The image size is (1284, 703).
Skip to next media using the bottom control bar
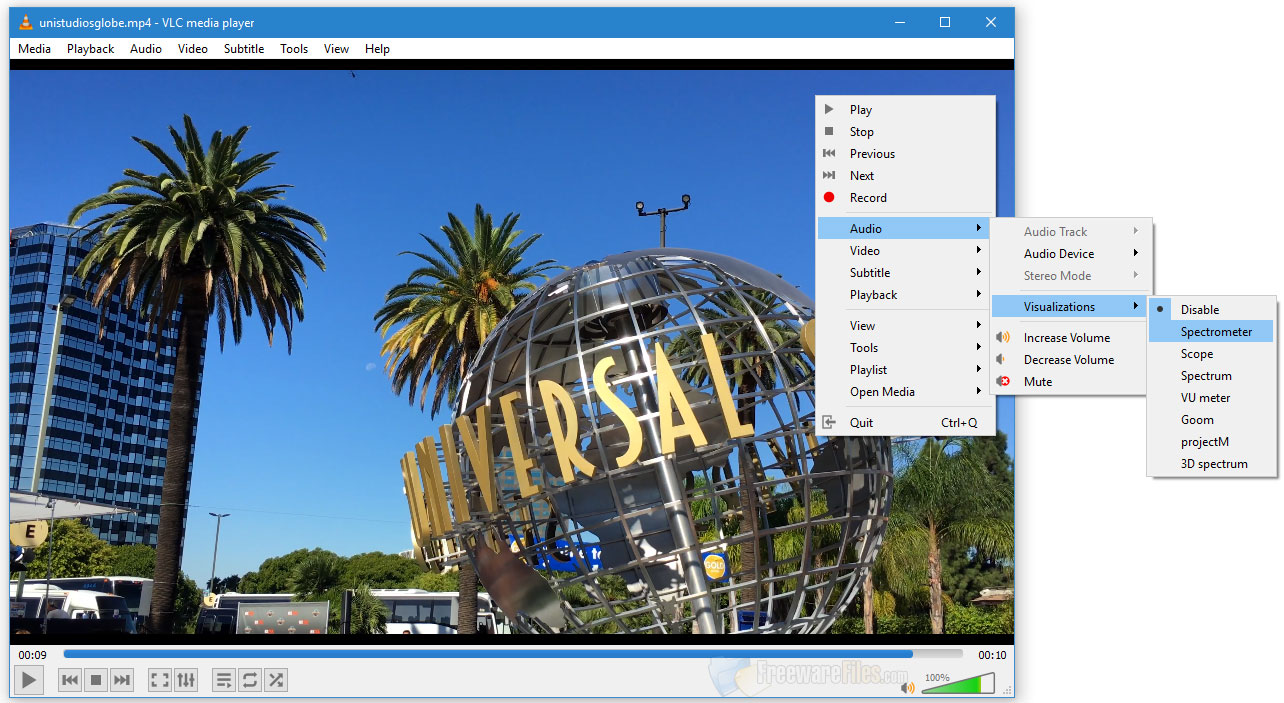(122, 681)
